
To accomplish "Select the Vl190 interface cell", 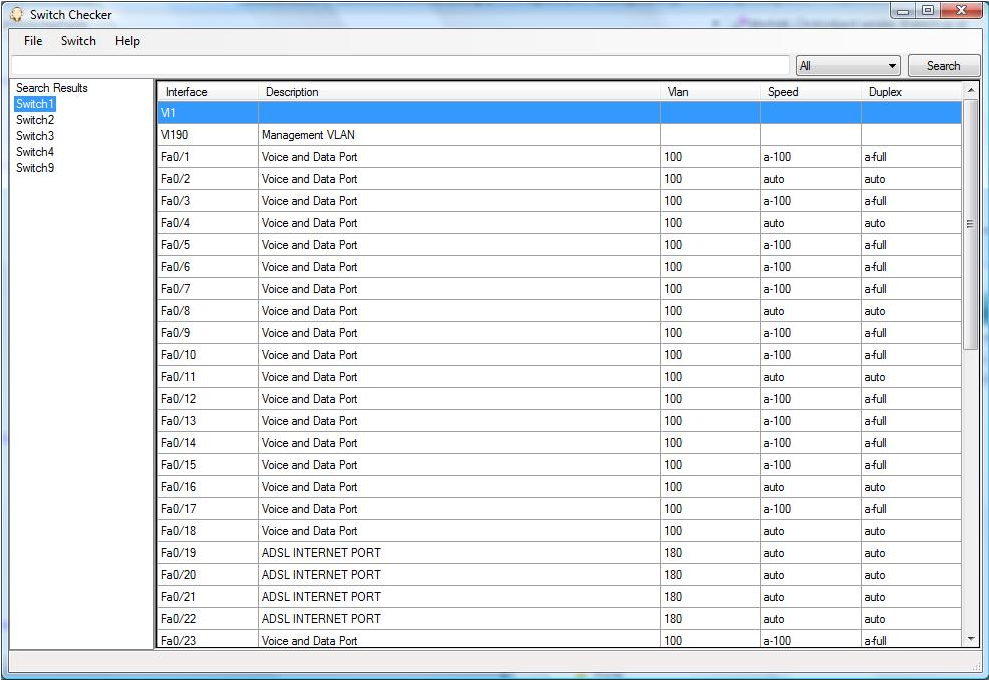I will coord(208,135).
